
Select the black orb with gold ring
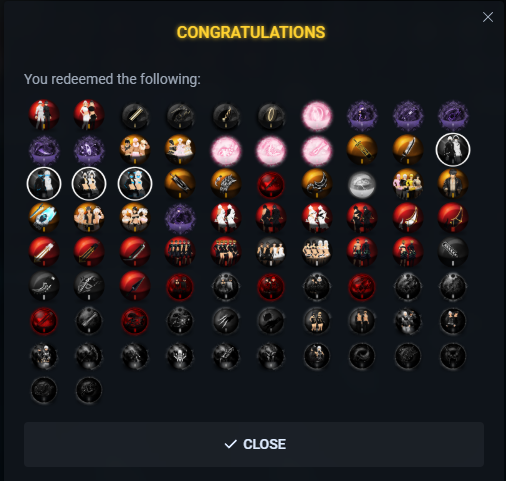pyautogui.click(x=271, y=115)
